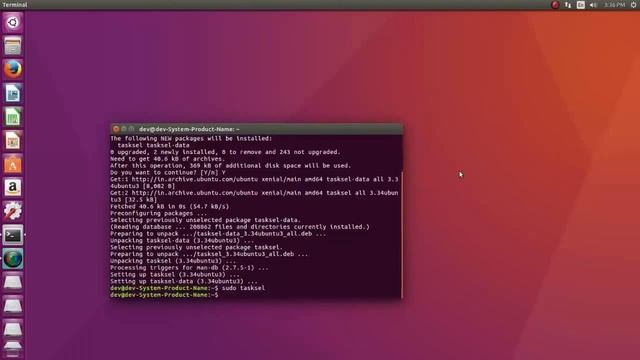Open the network connections indicator
This screenshot has width=640, height=360.
(x=568, y=5)
